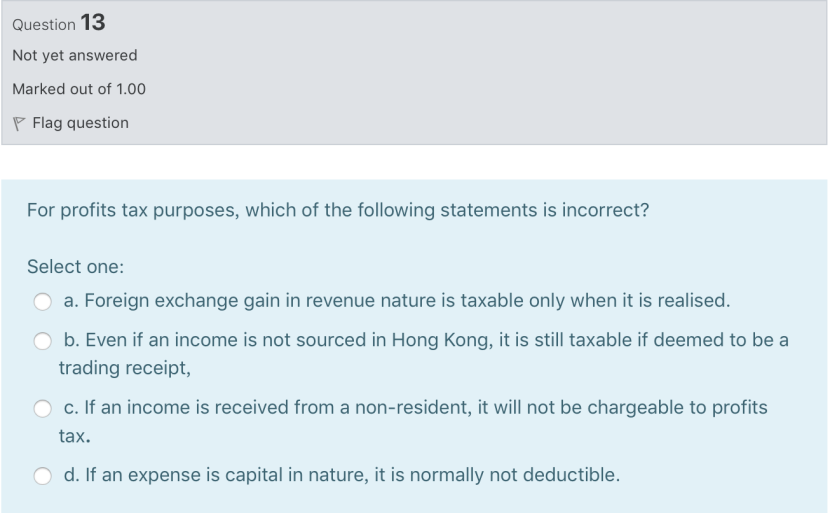The height and width of the screenshot is (513, 830).
Task: Click the 'Marked out of 1.00' text
Action: point(79,89)
